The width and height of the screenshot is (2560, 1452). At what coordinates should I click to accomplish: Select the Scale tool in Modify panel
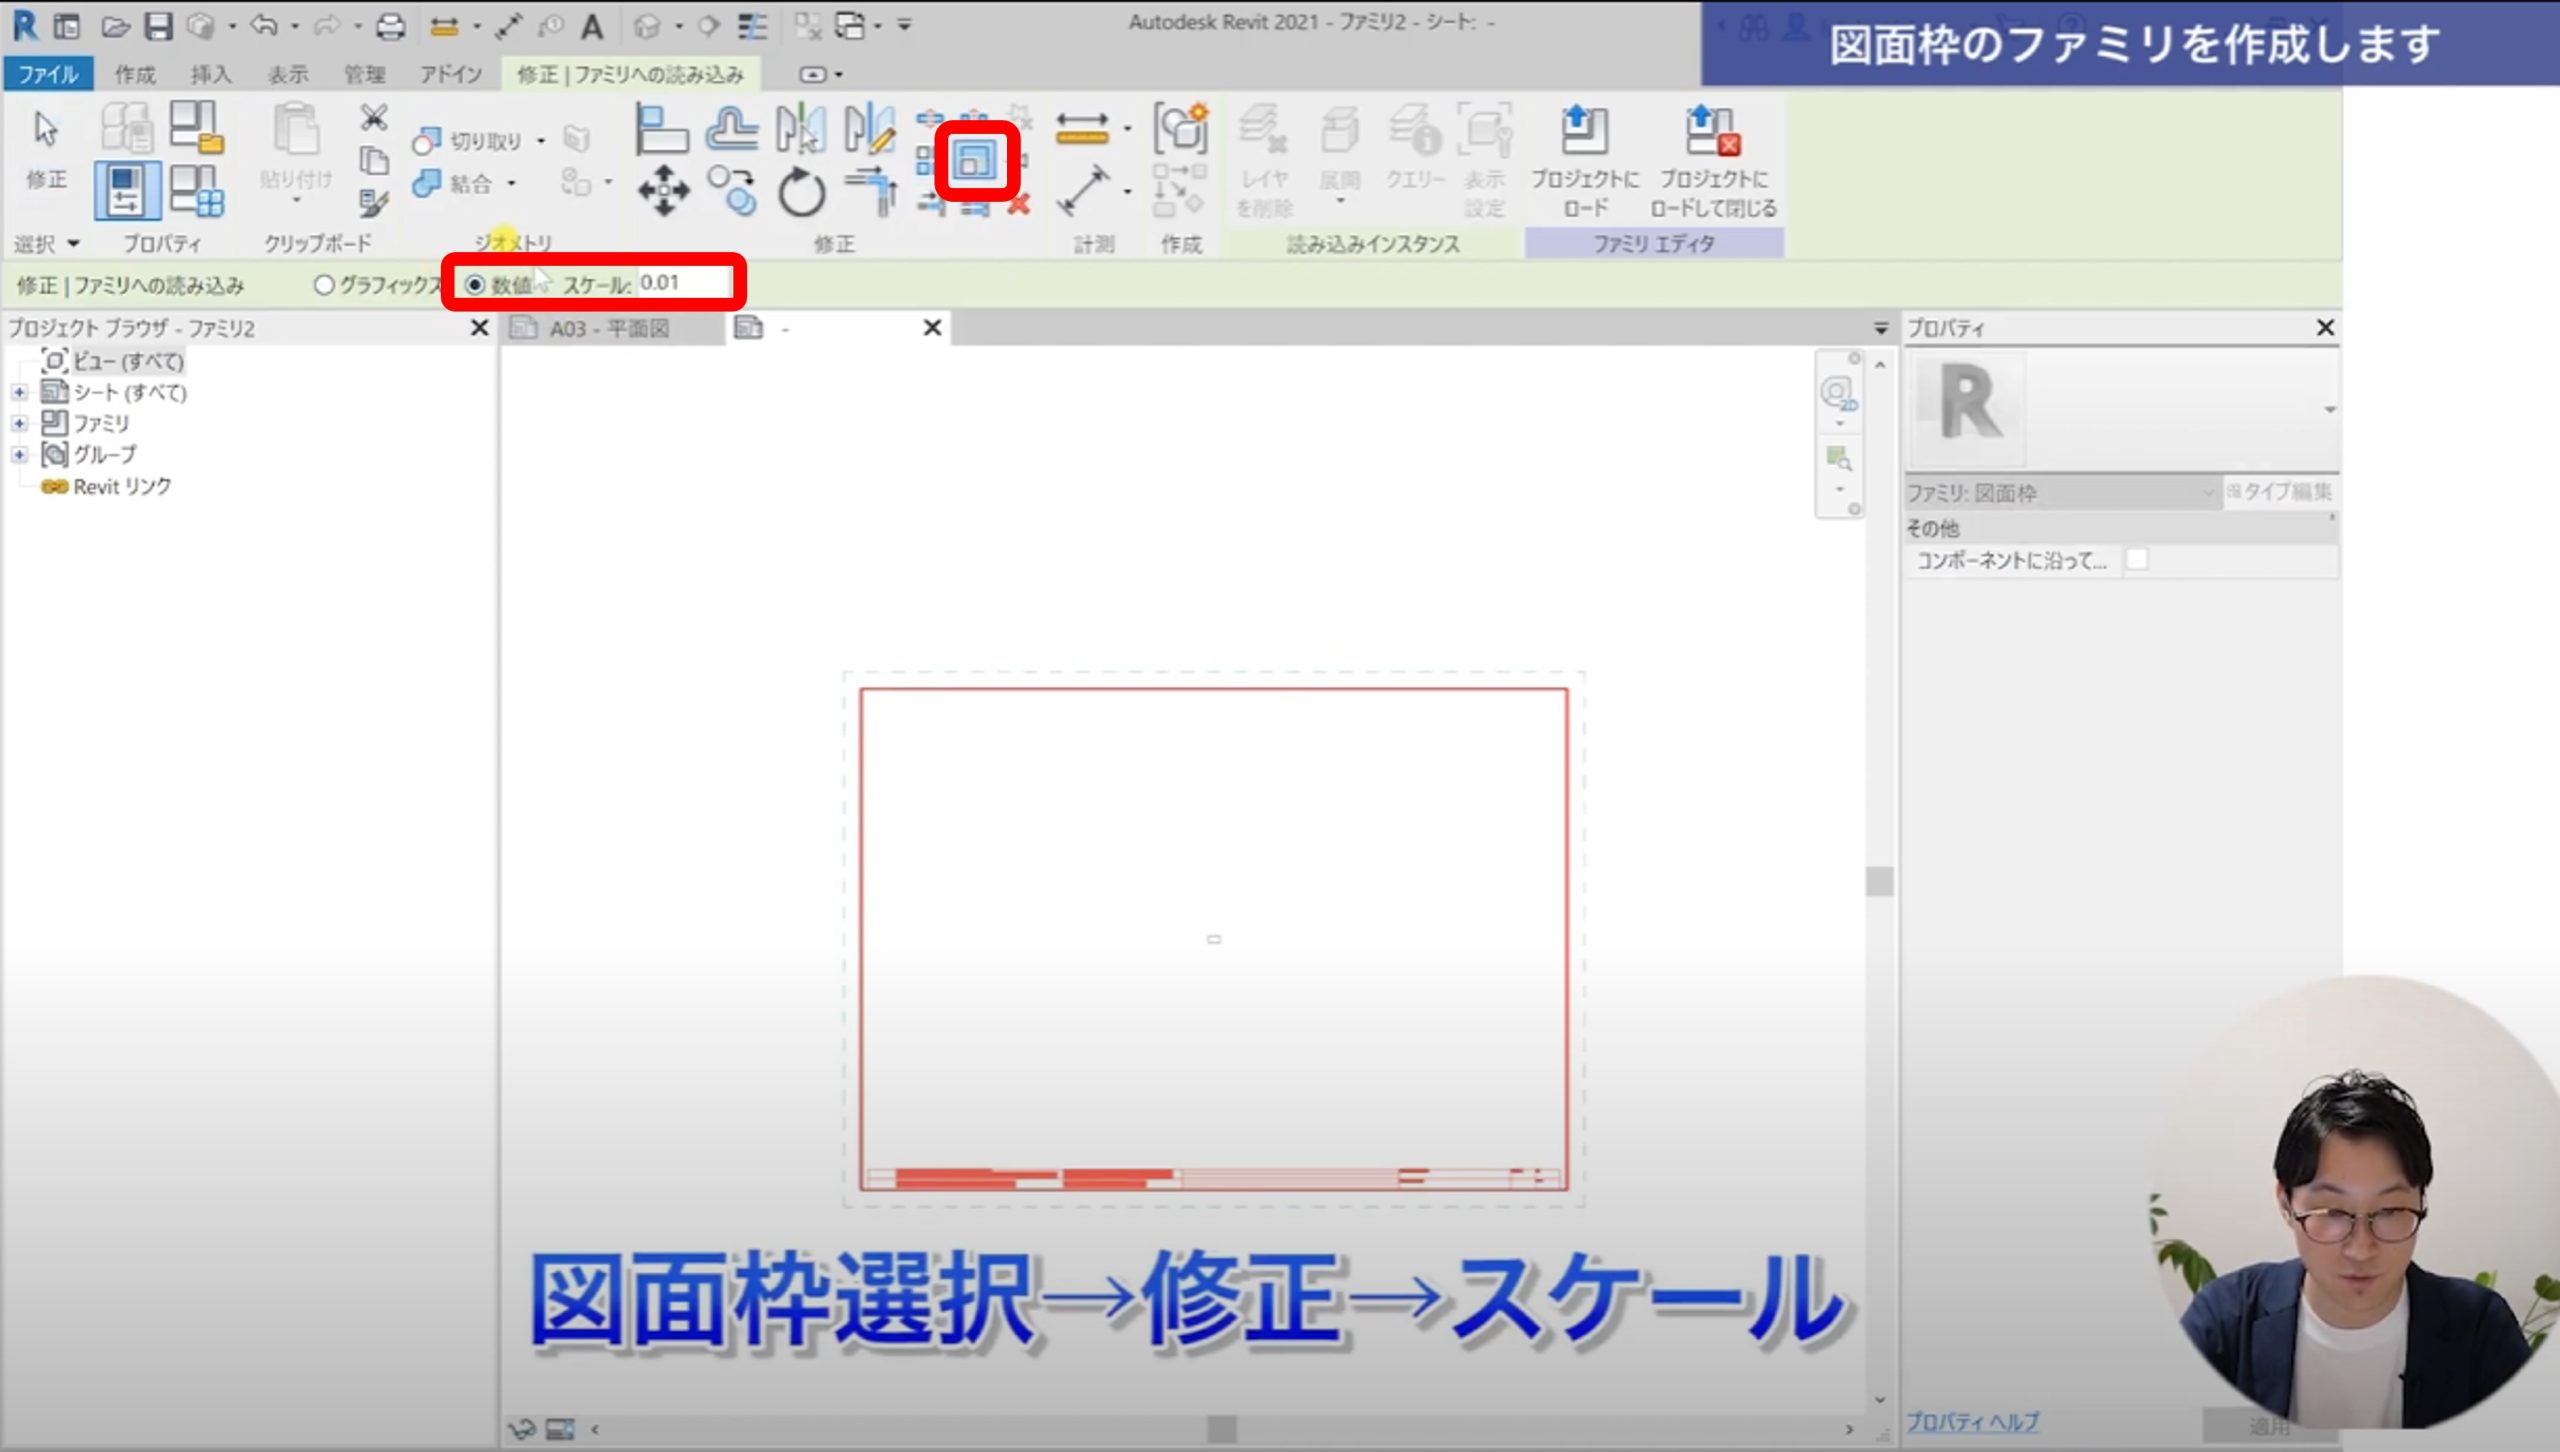pyautogui.click(x=974, y=161)
